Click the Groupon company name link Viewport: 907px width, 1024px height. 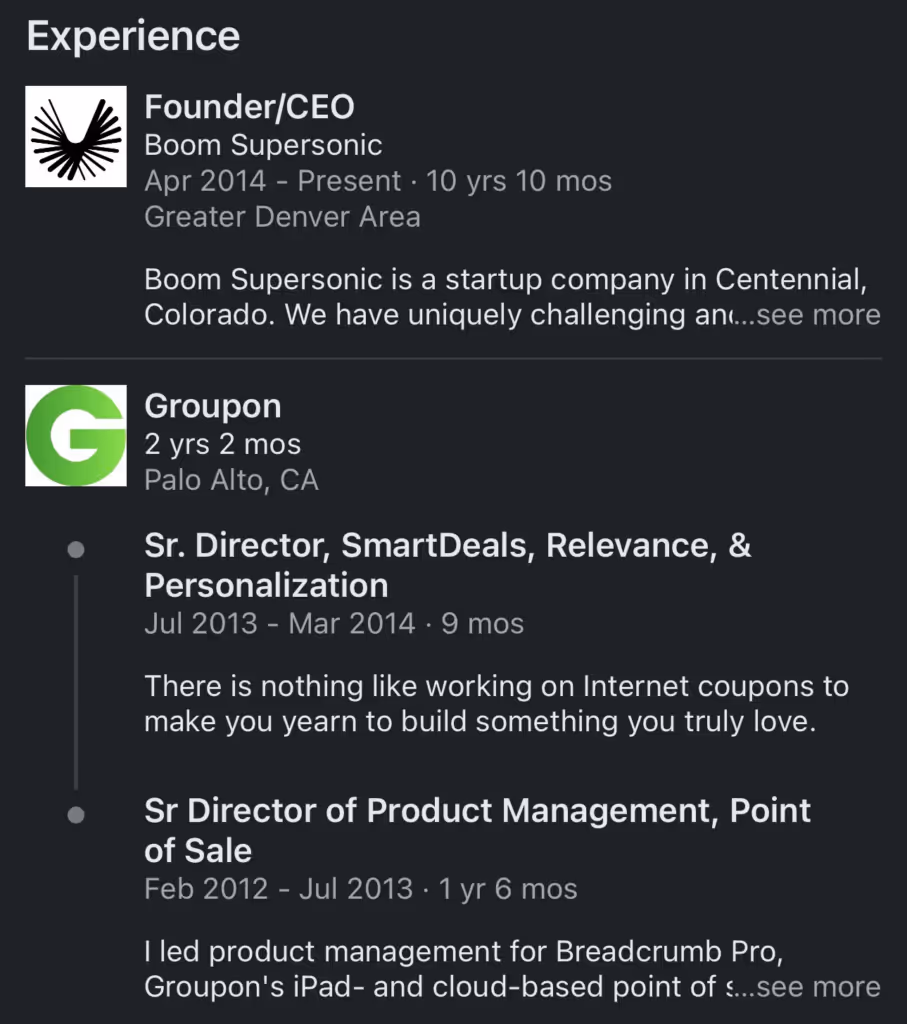pyautogui.click(x=213, y=406)
